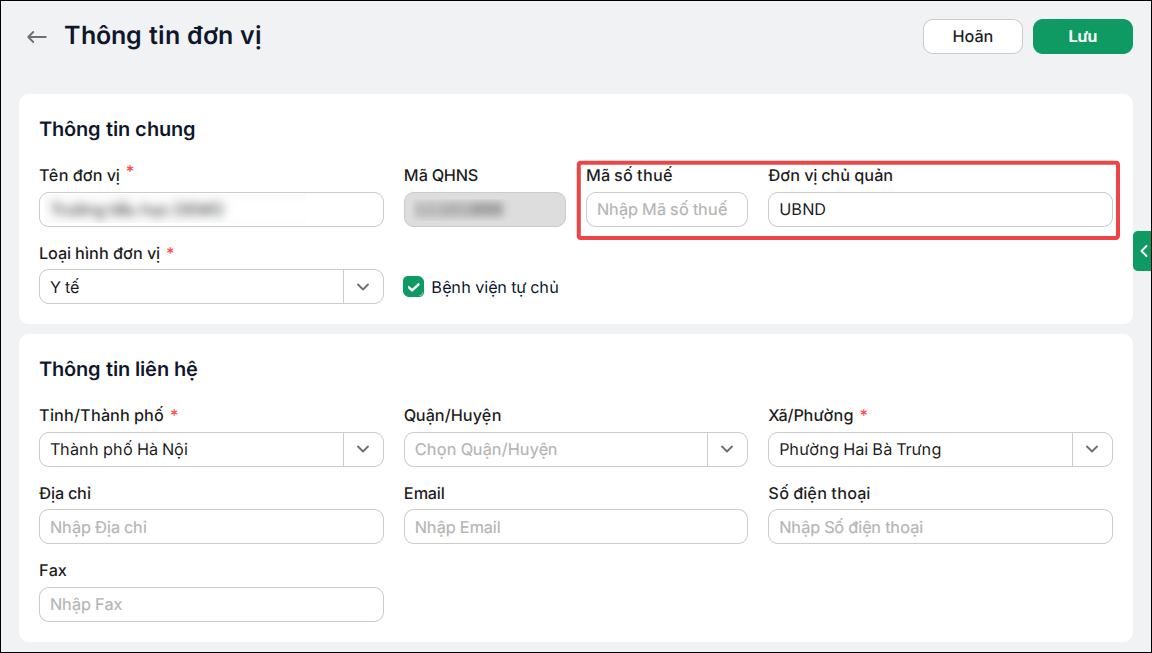Expand the Quận/Huyện dropdown arrow

point(727,450)
